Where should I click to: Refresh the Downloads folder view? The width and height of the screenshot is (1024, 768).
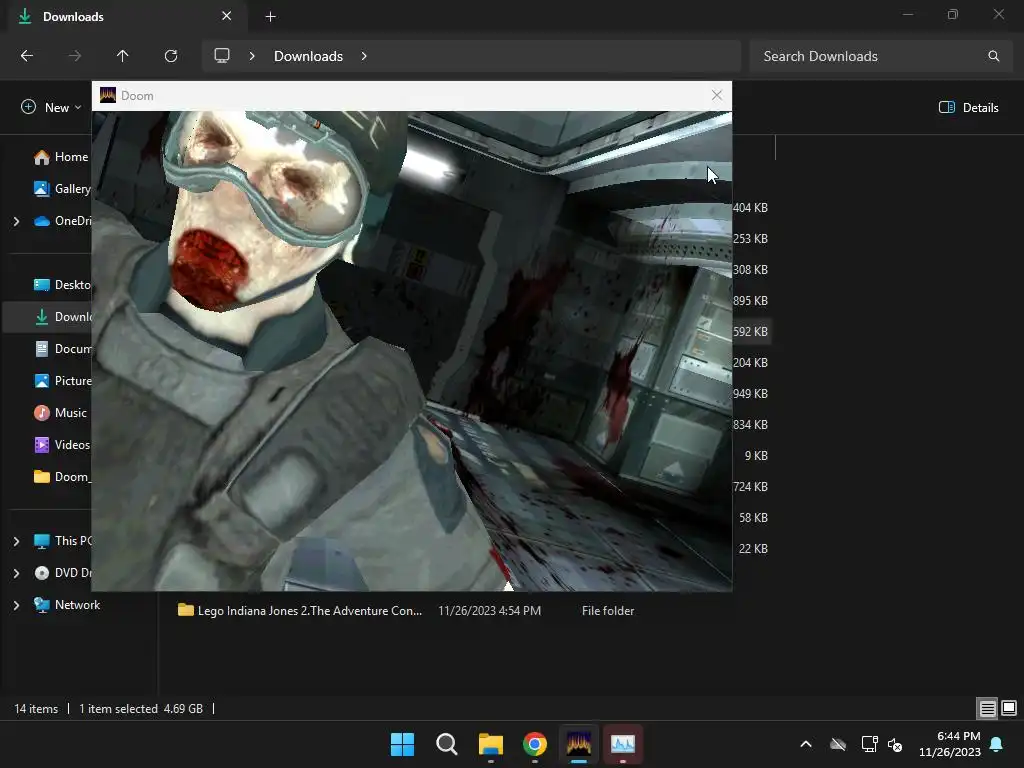(x=171, y=56)
